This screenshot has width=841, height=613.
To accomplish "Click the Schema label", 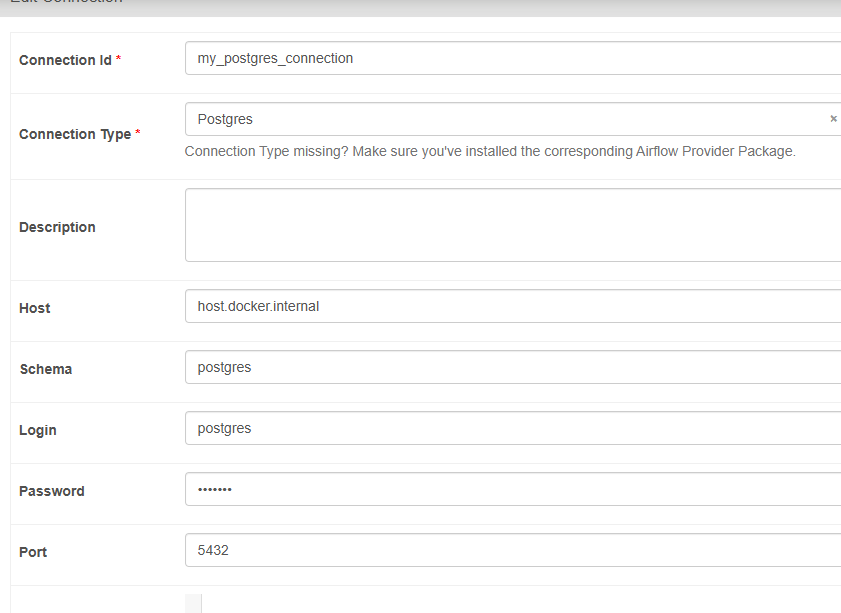I will pyautogui.click(x=46, y=370).
